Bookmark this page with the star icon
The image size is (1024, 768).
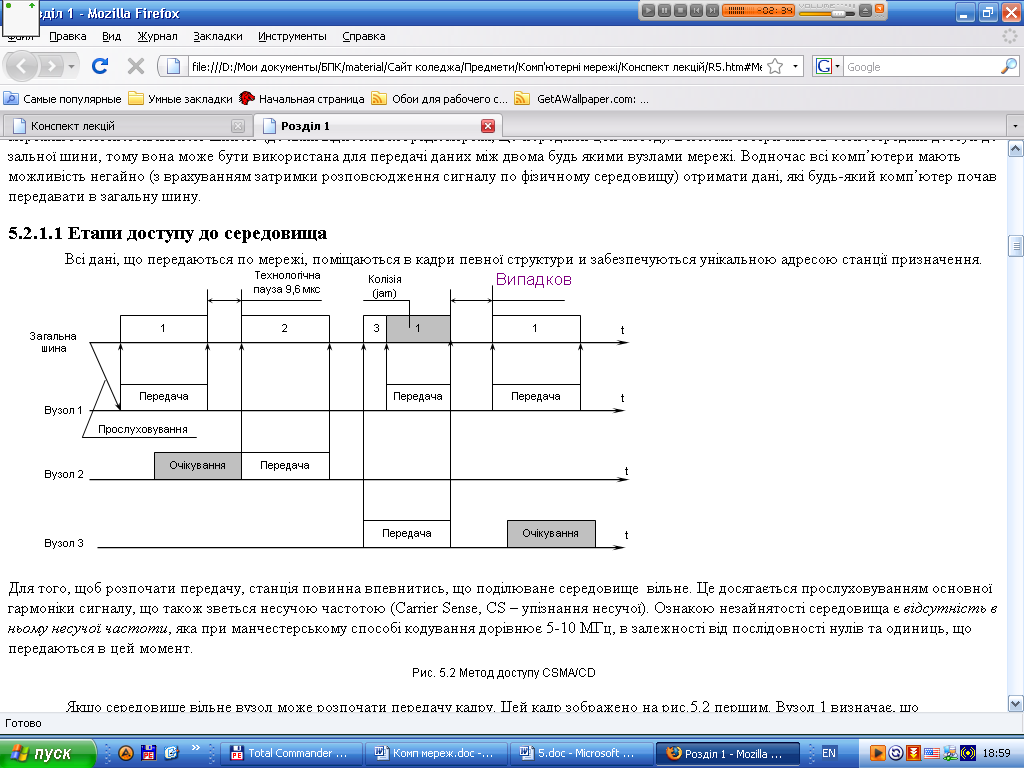click(x=775, y=67)
